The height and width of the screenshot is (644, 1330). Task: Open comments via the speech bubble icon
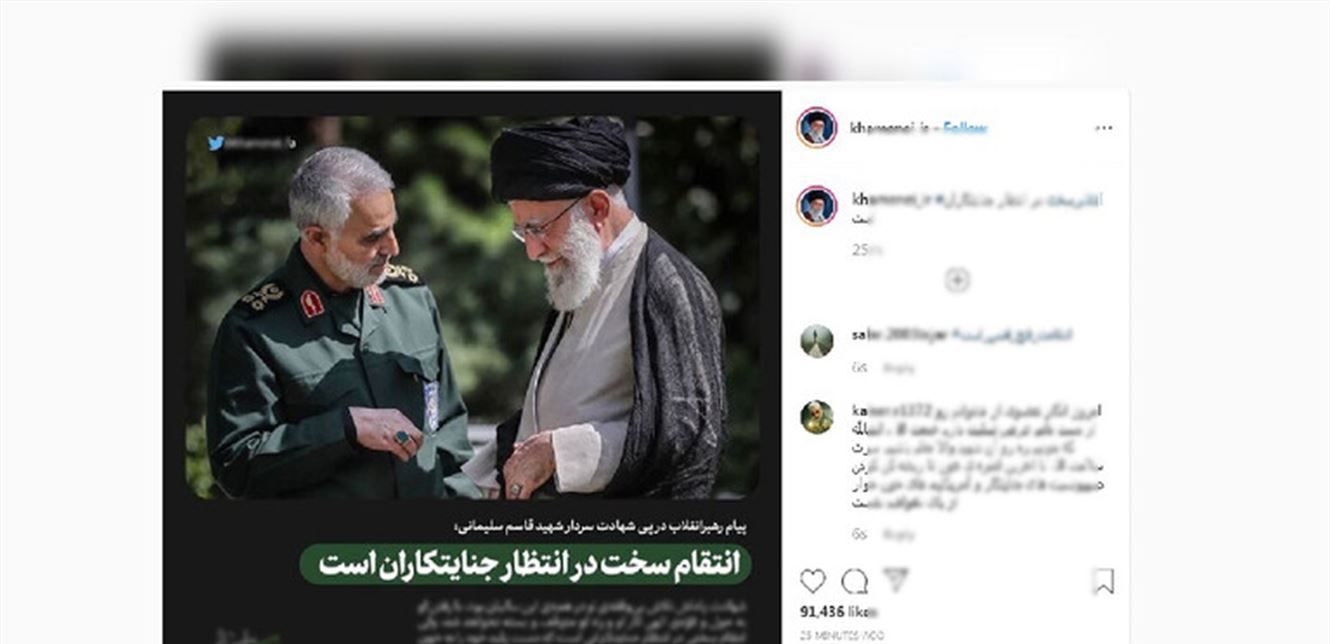(854, 581)
